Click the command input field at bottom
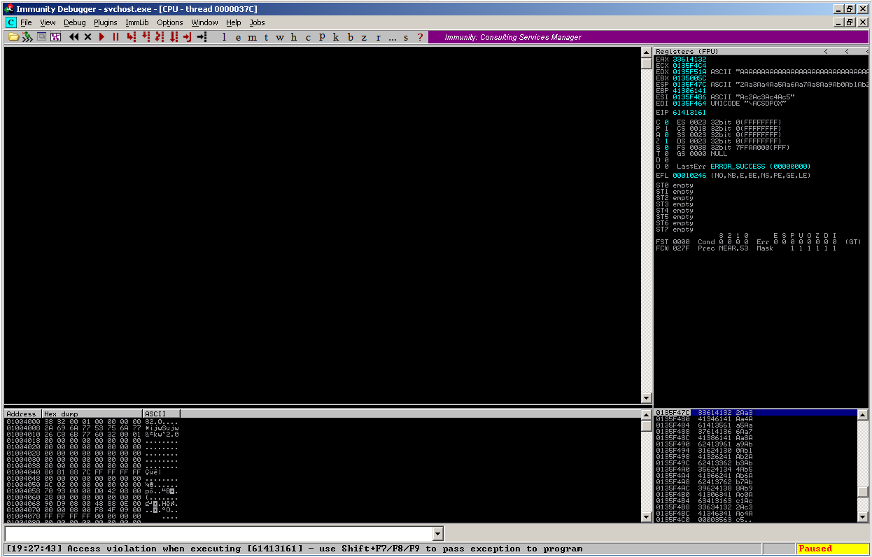 (x=220, y=534)
